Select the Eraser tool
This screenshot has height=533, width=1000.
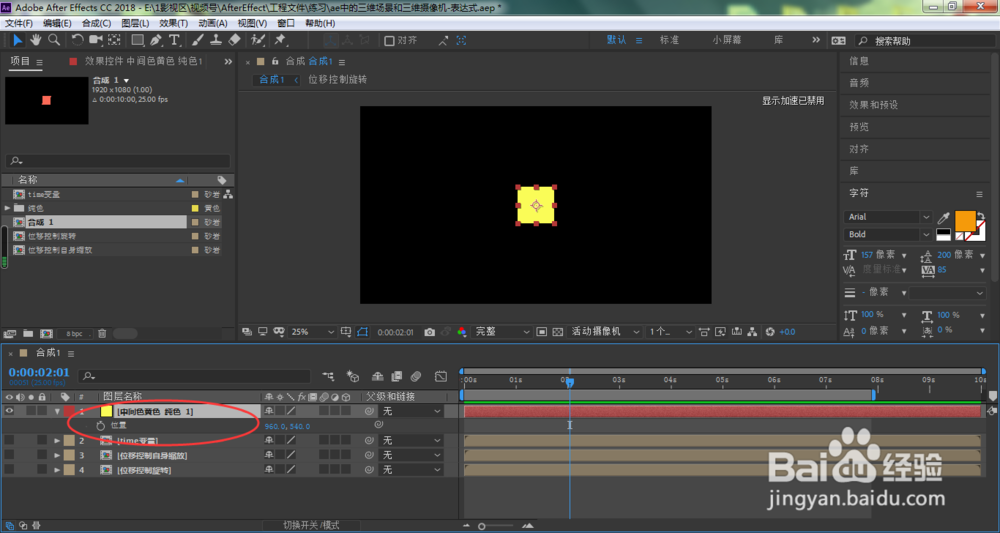(234, 40)
